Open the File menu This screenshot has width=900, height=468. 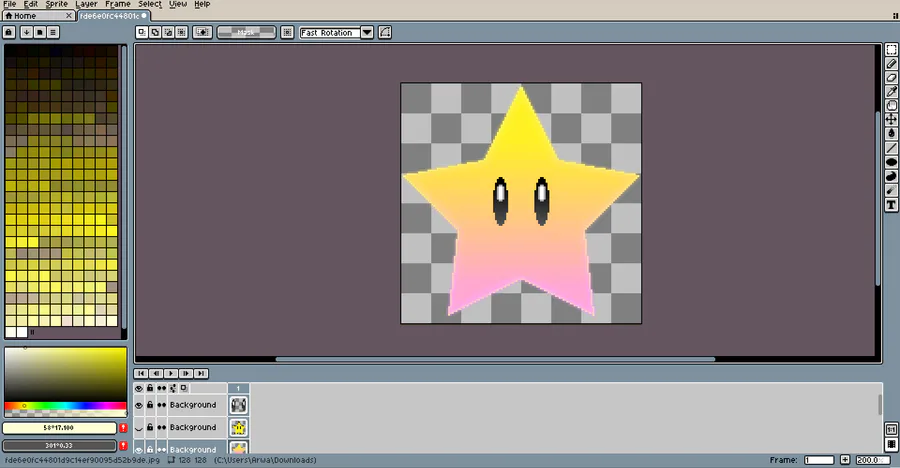tap(10, 4)
